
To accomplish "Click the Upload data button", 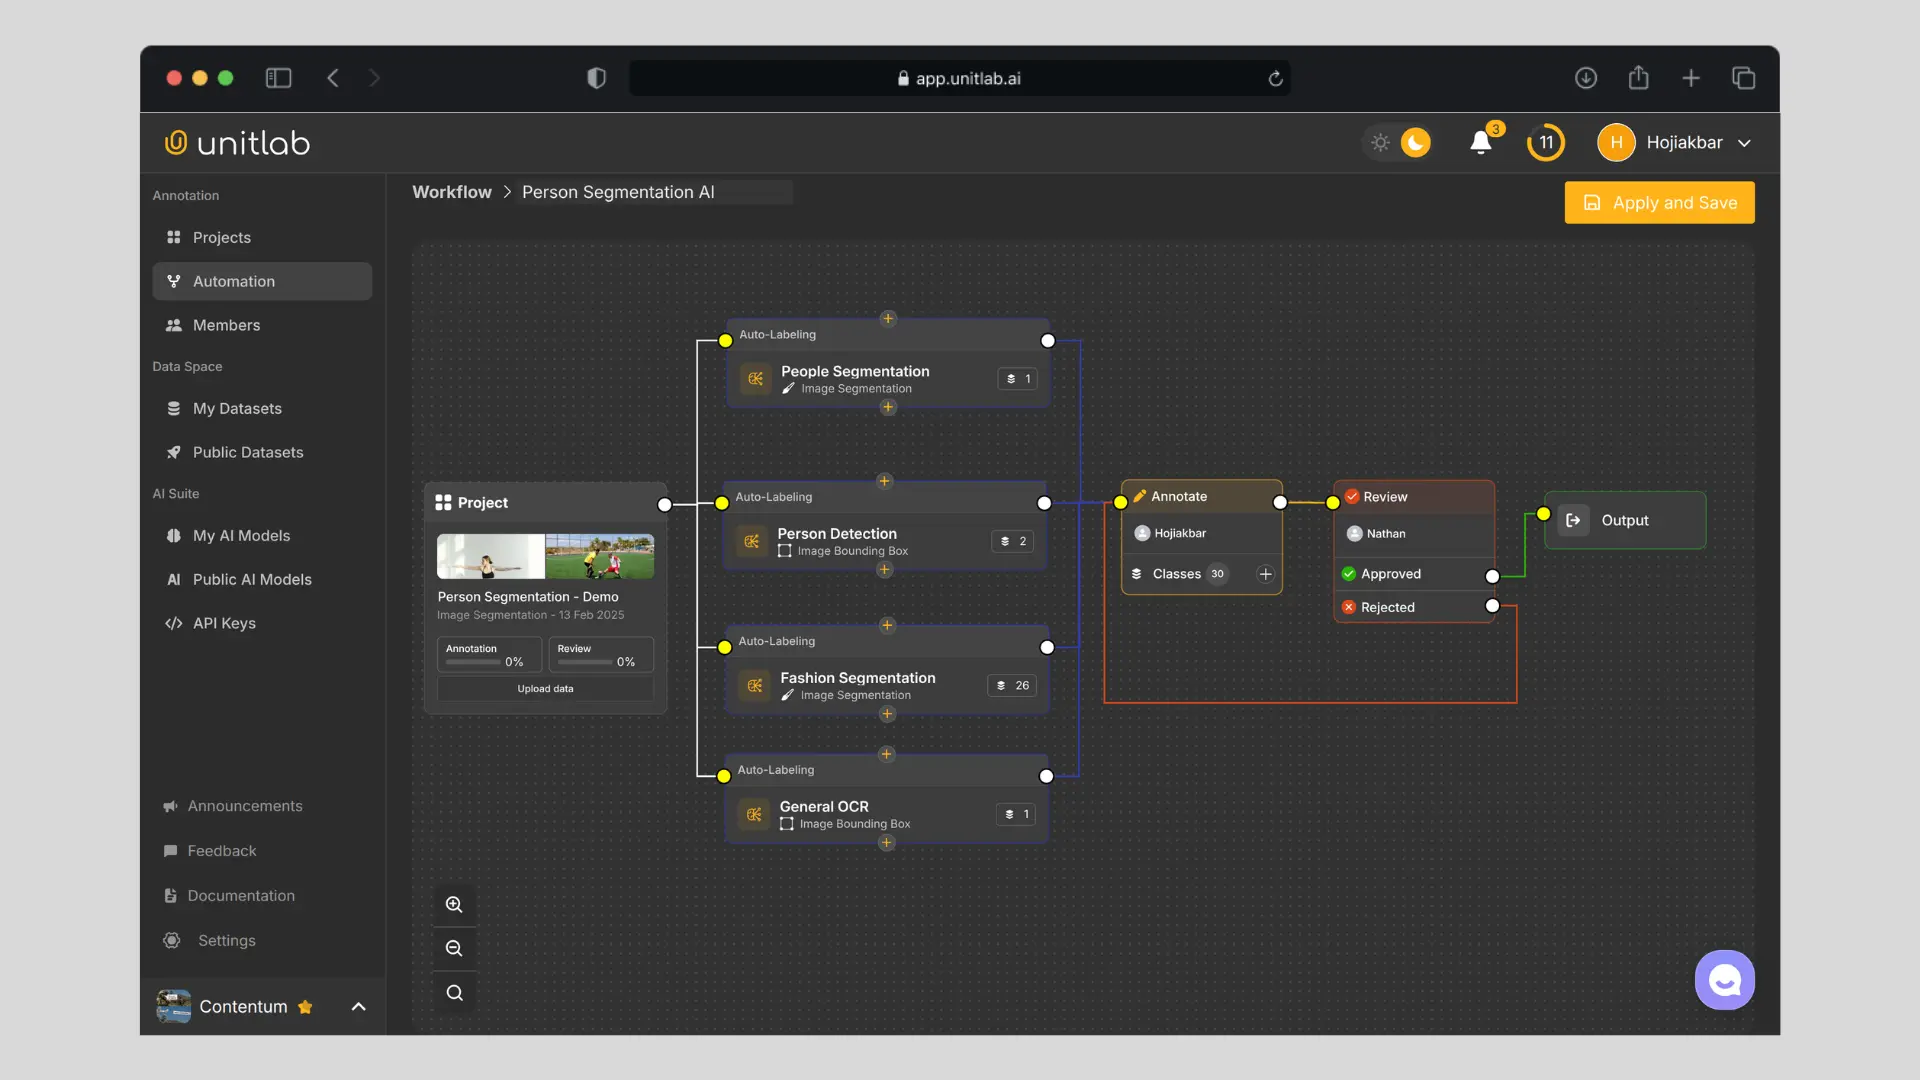I will [545, 689].
